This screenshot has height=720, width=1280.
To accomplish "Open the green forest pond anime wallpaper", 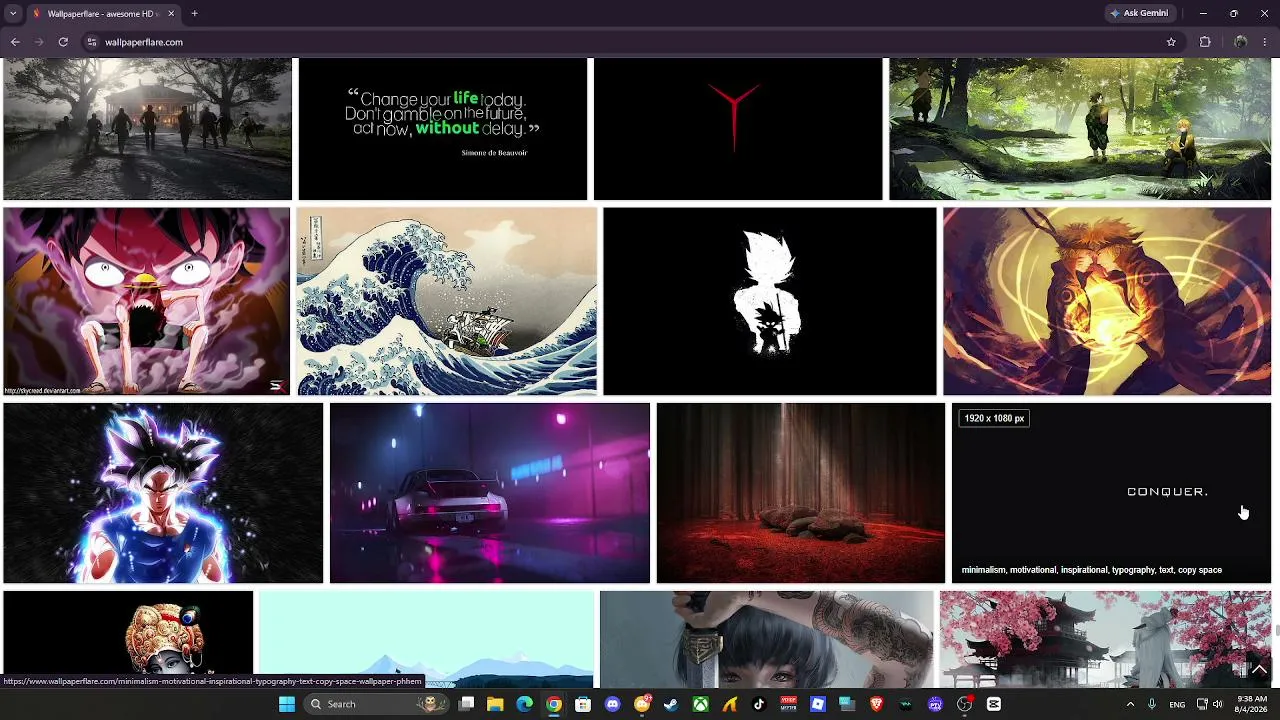I will (x=1080, y=129).
